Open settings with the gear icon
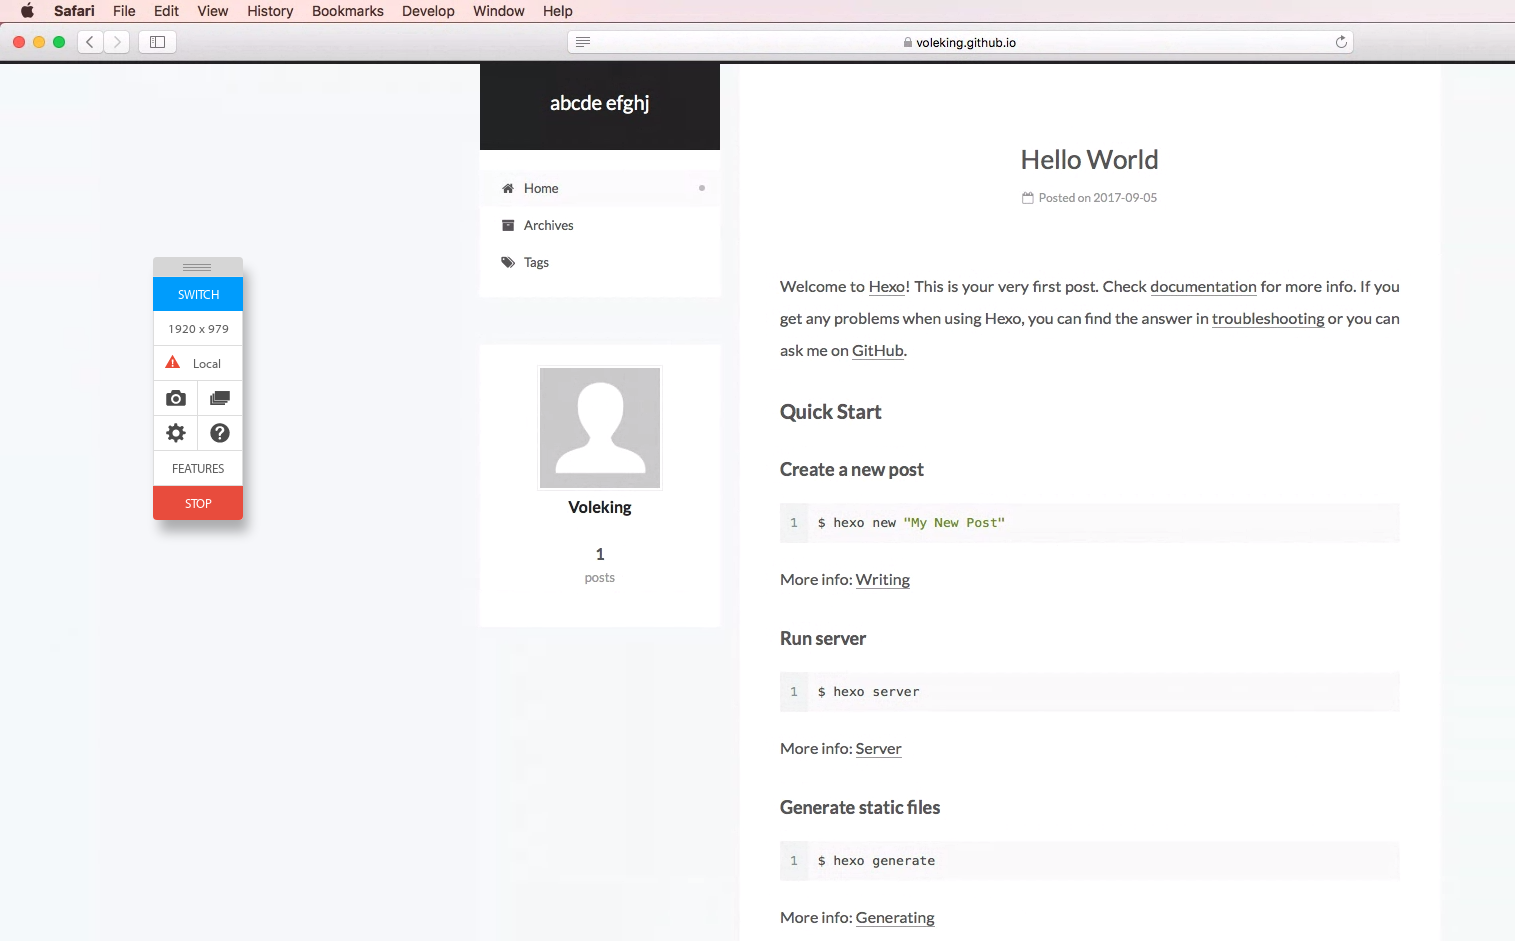The image size is (1515, 941). (176, 433)
